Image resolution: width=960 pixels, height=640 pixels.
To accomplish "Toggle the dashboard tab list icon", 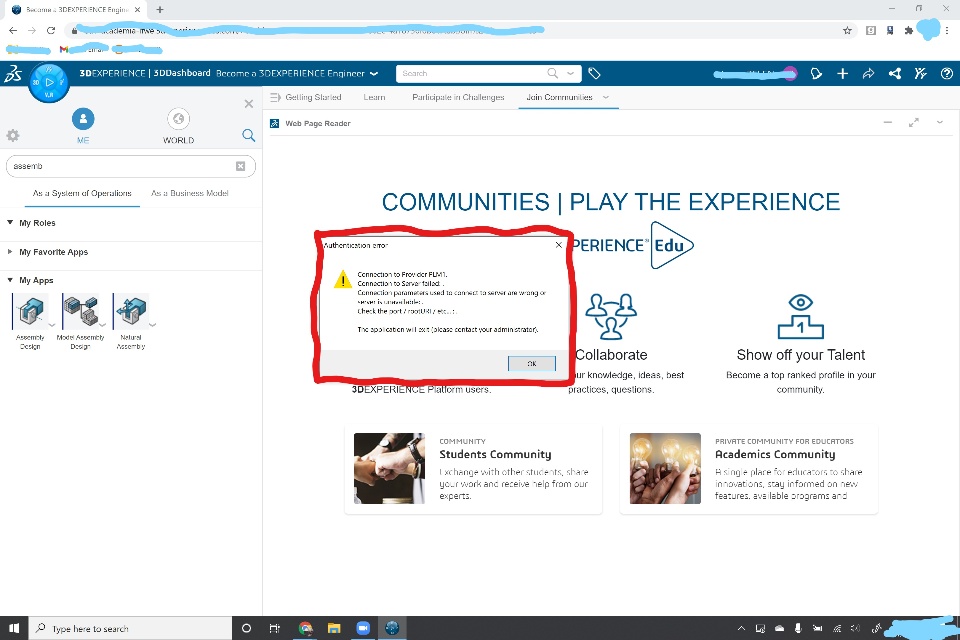I will tap(275, 97).
